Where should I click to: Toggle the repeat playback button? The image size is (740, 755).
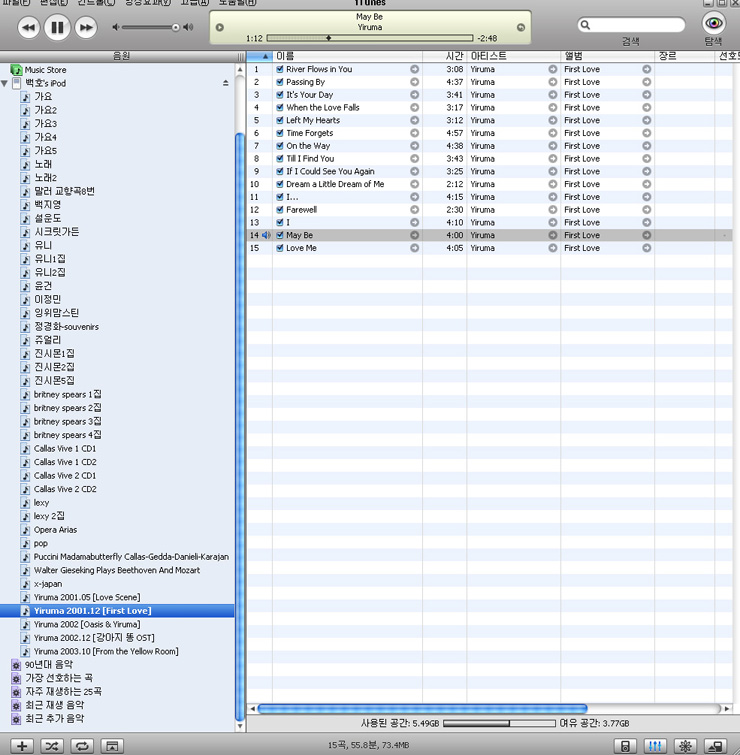[82, 746]
